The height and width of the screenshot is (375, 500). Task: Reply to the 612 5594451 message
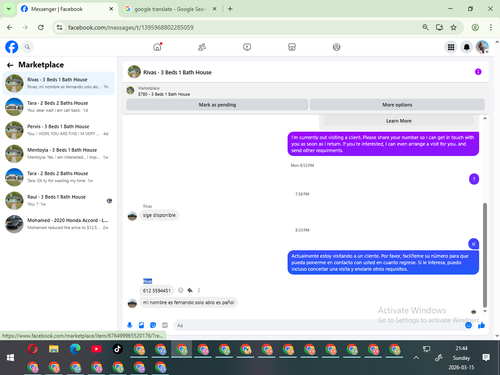190,290
